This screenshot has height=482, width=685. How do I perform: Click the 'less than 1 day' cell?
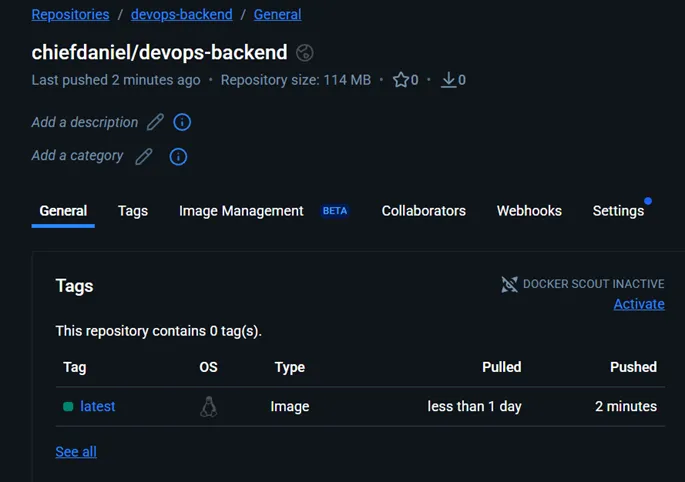tap(474, 407)
